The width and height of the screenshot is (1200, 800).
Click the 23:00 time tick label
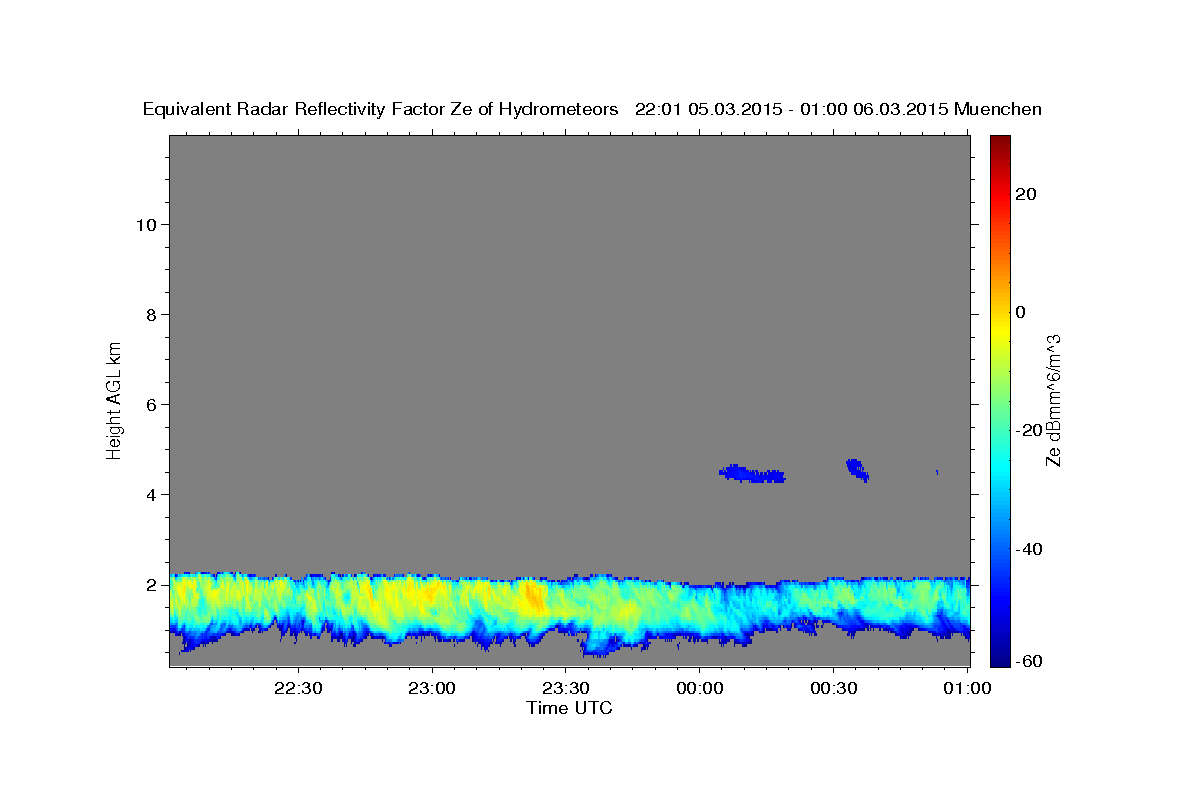[432, 688]
